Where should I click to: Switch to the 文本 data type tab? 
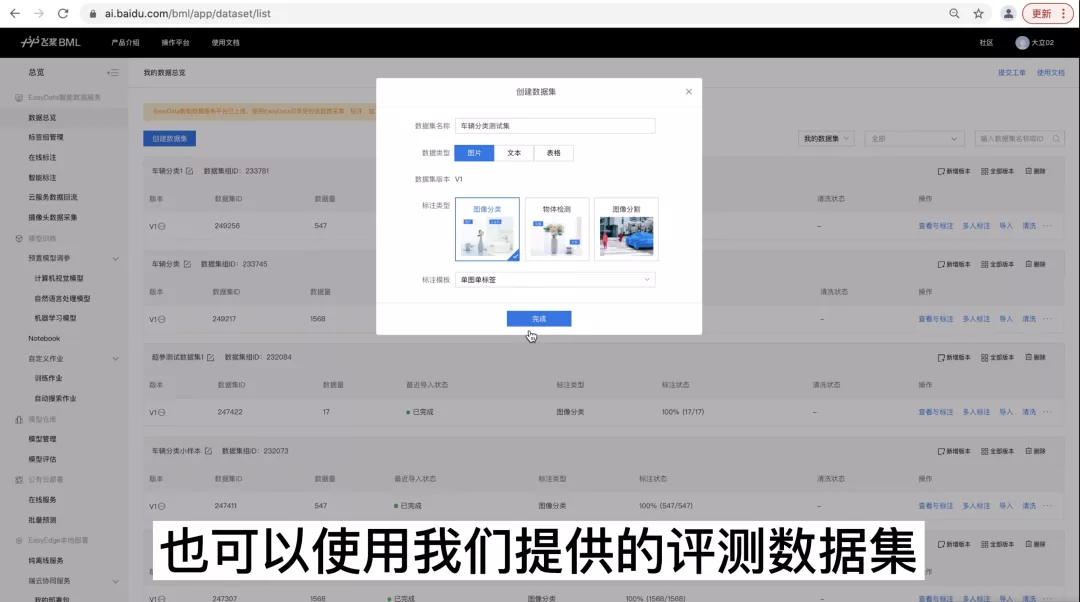pos(514,153)
